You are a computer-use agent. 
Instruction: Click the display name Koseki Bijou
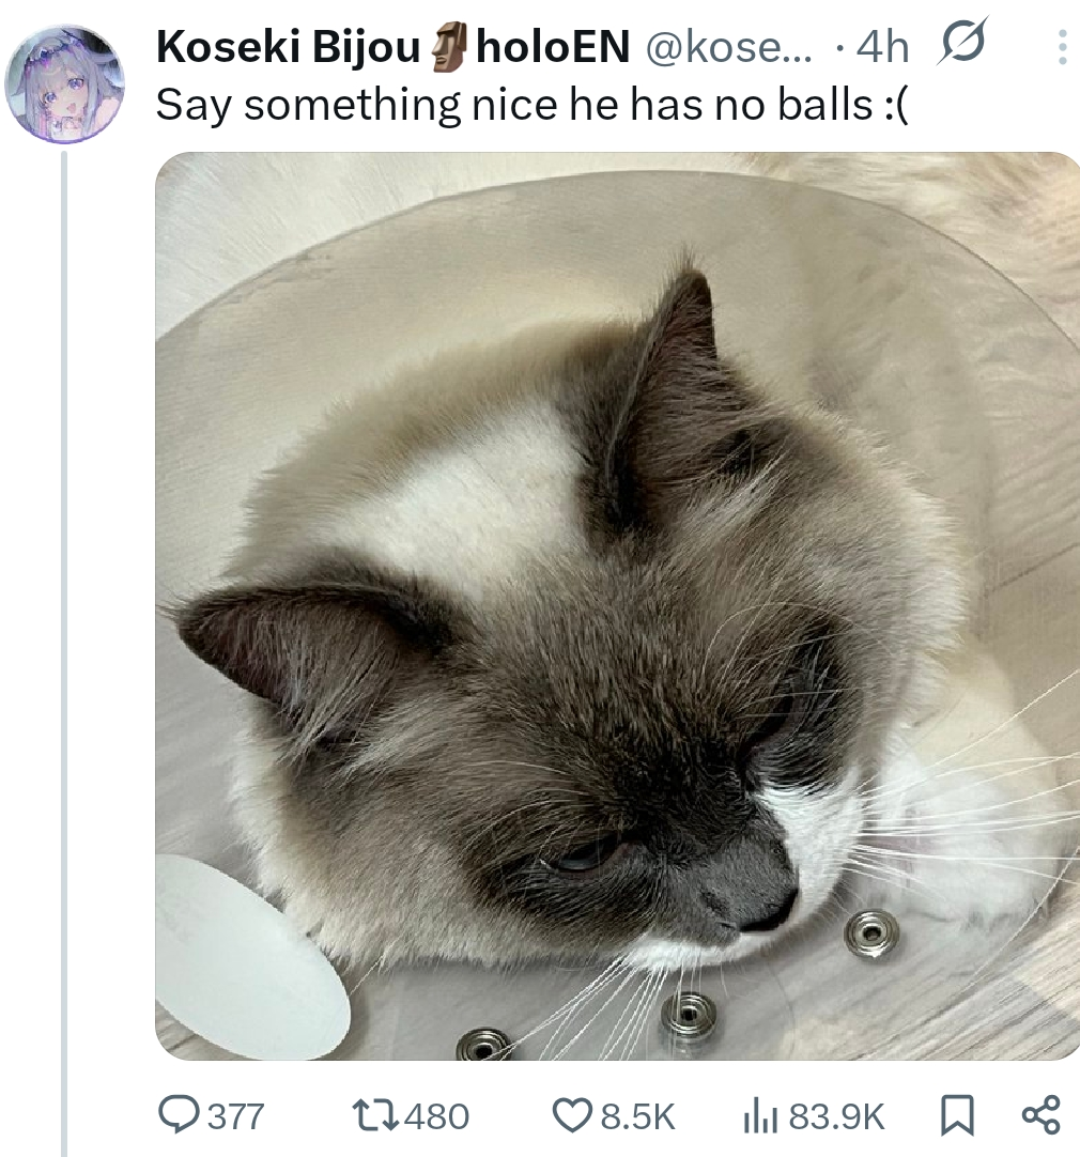click(288, 47)
